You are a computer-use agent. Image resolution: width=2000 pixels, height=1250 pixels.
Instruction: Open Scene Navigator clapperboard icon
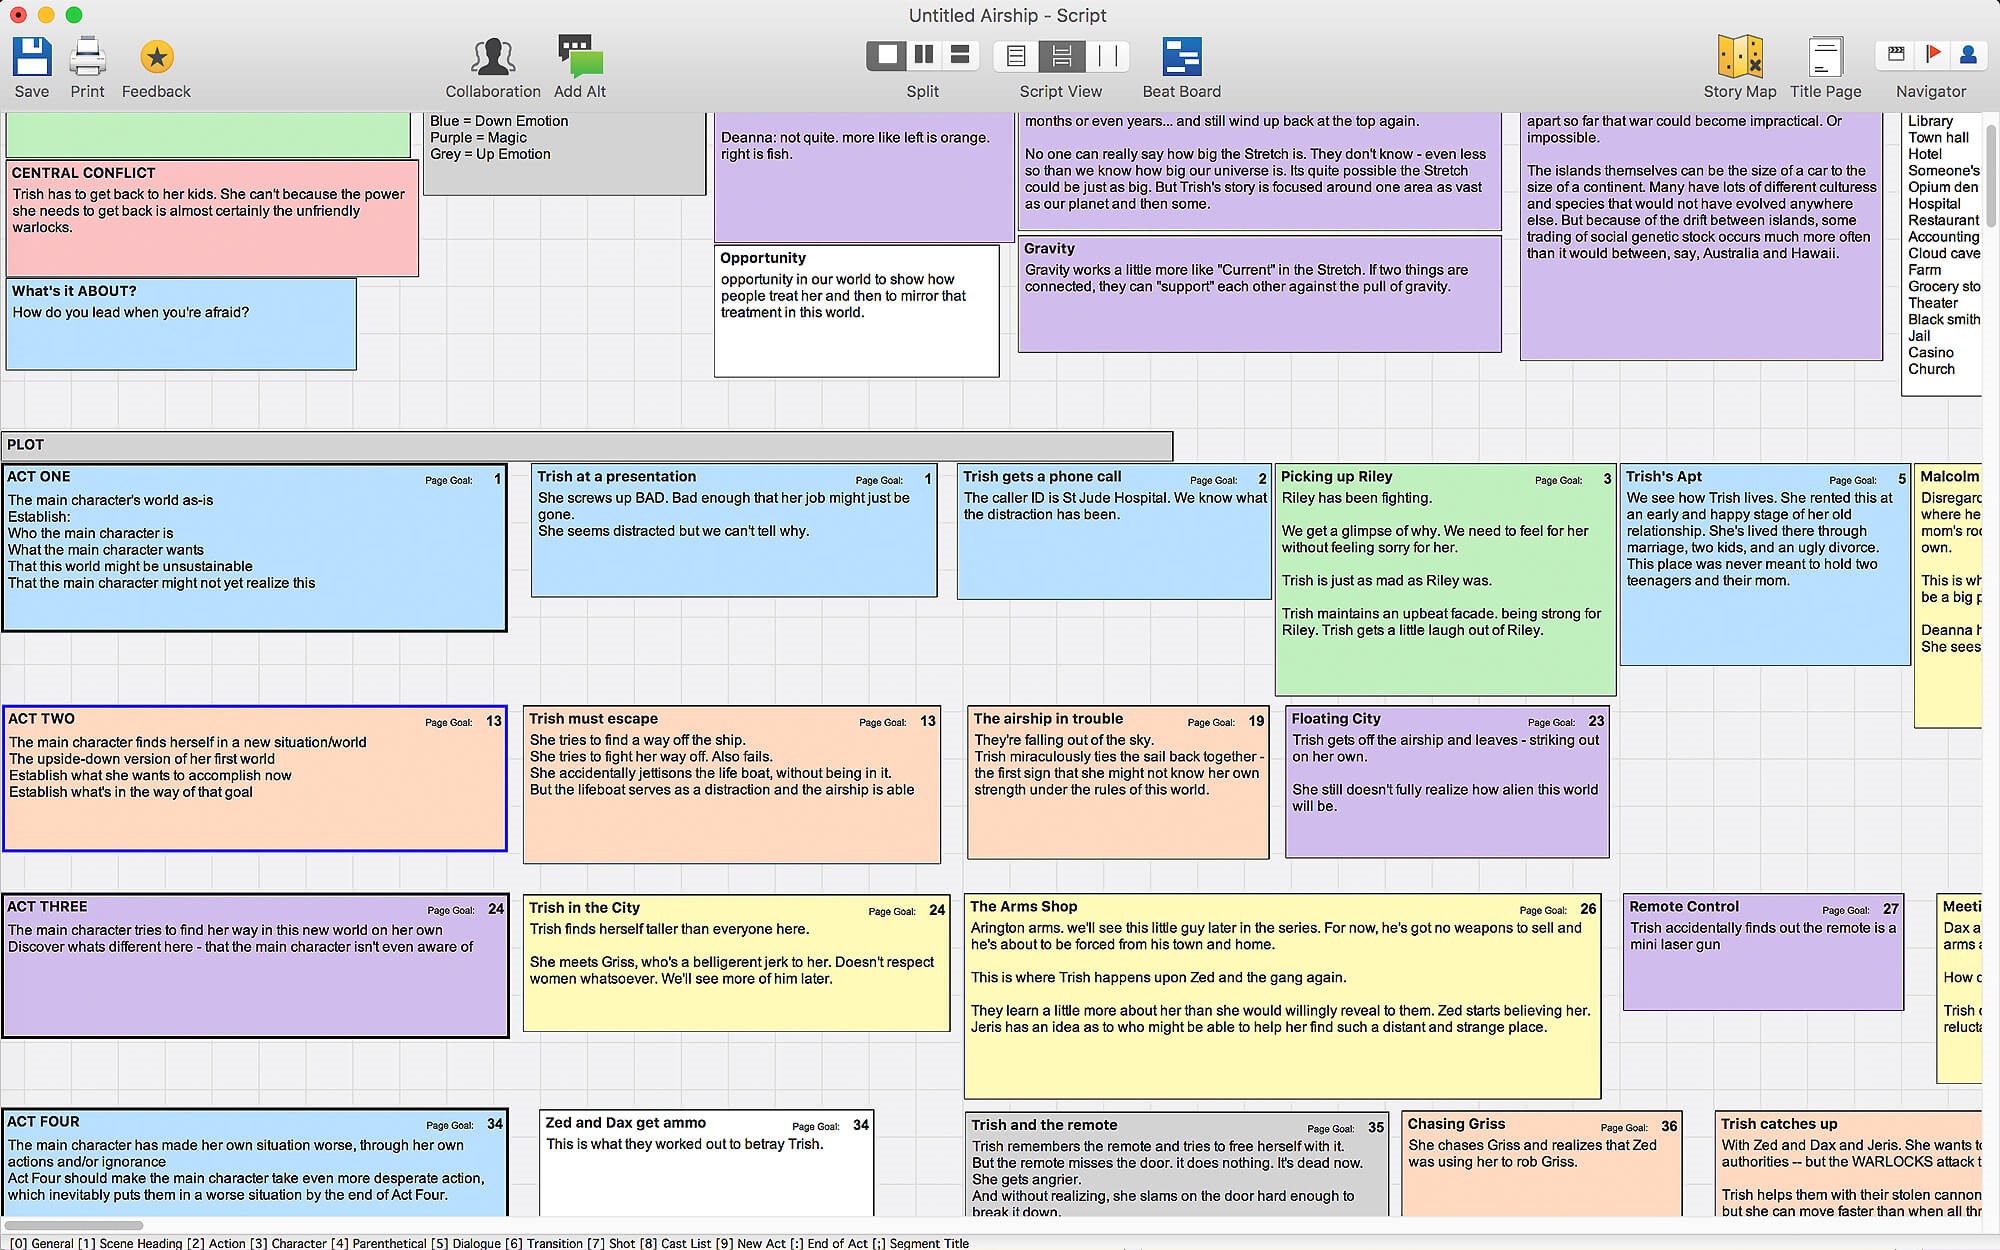point(1896,55)
